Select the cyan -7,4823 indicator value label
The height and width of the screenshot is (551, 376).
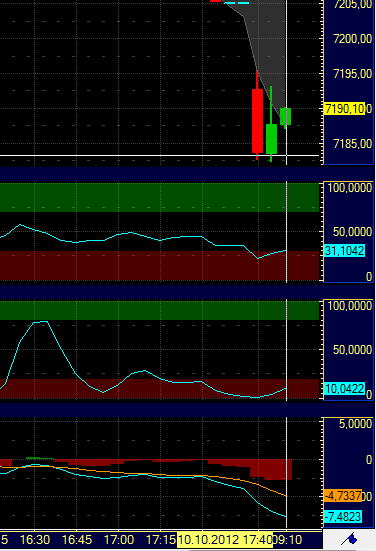[x=343, y=517]
